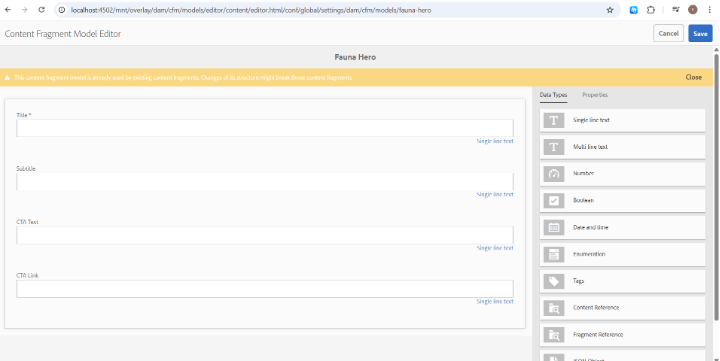Save the content fragment model
This screenshot has height=361, width=720.
[700, 34]
